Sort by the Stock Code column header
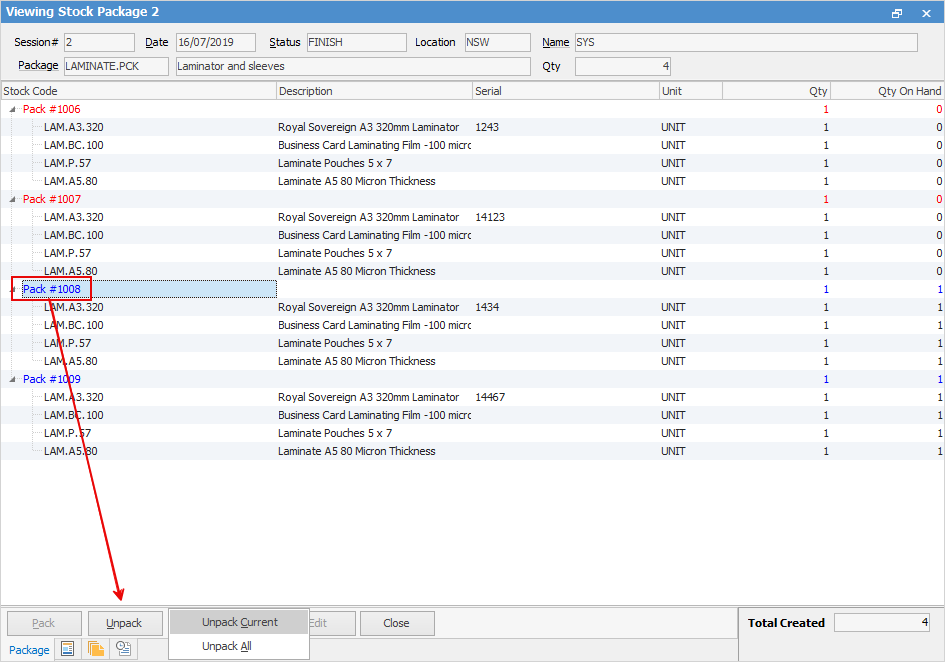This screenshot has width=945, height=662. (139, 91)
